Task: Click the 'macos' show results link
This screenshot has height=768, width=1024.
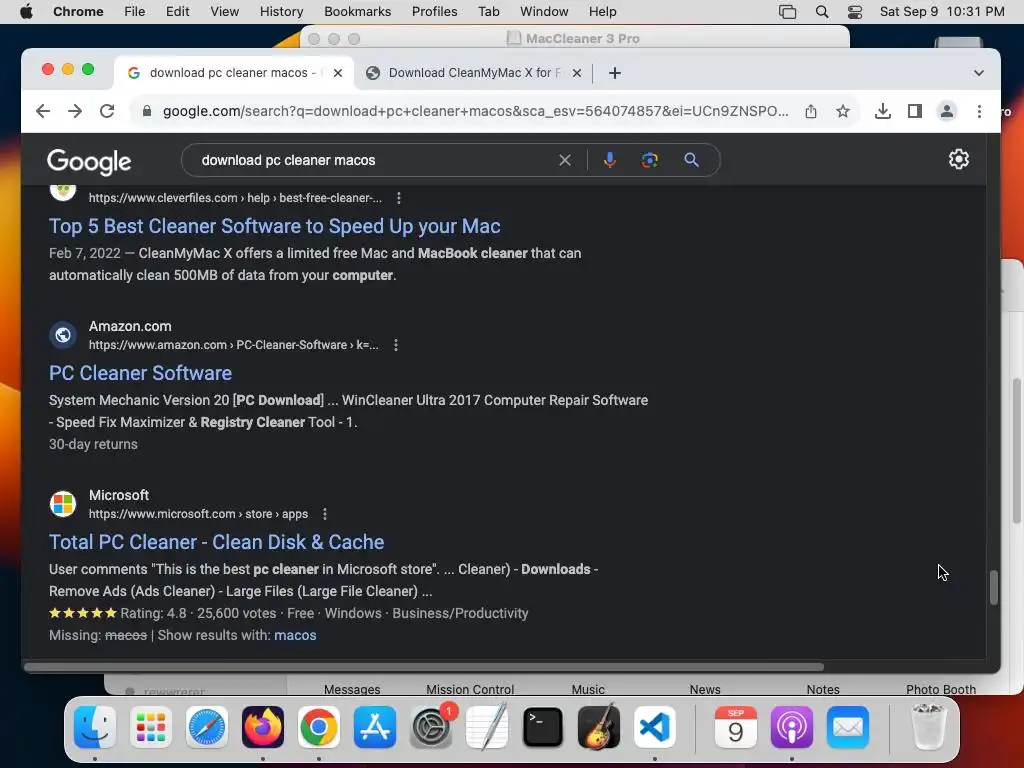Action: (295, 635)
